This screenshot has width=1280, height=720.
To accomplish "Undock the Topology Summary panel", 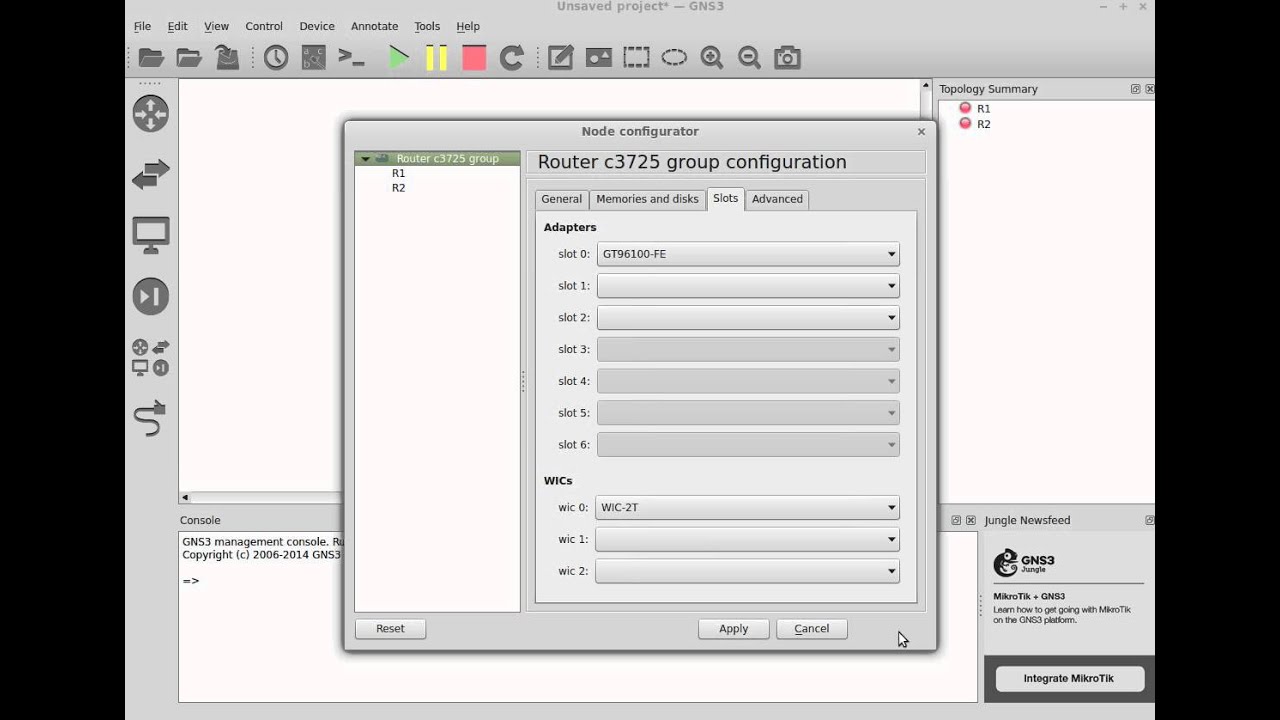I will click(x=1135, y=89).
